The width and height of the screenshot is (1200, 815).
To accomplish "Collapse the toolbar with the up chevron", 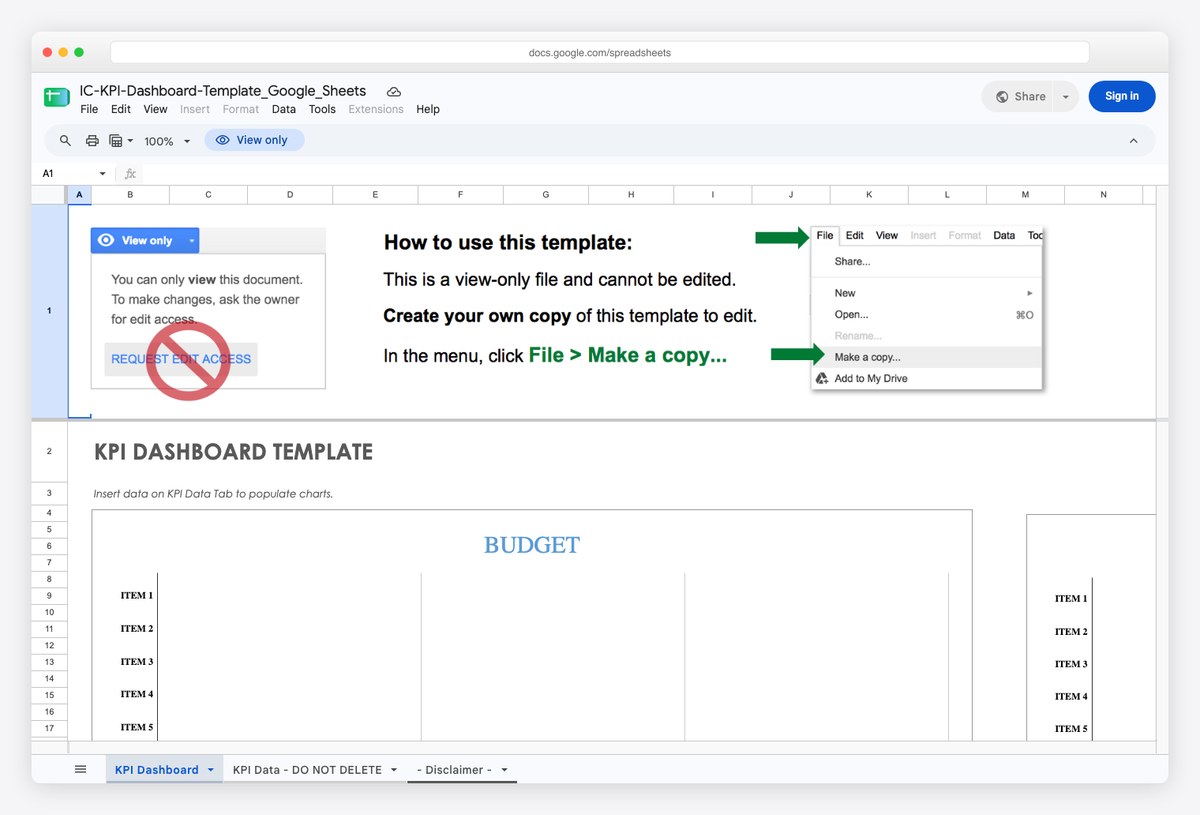I will (1133, 141).
